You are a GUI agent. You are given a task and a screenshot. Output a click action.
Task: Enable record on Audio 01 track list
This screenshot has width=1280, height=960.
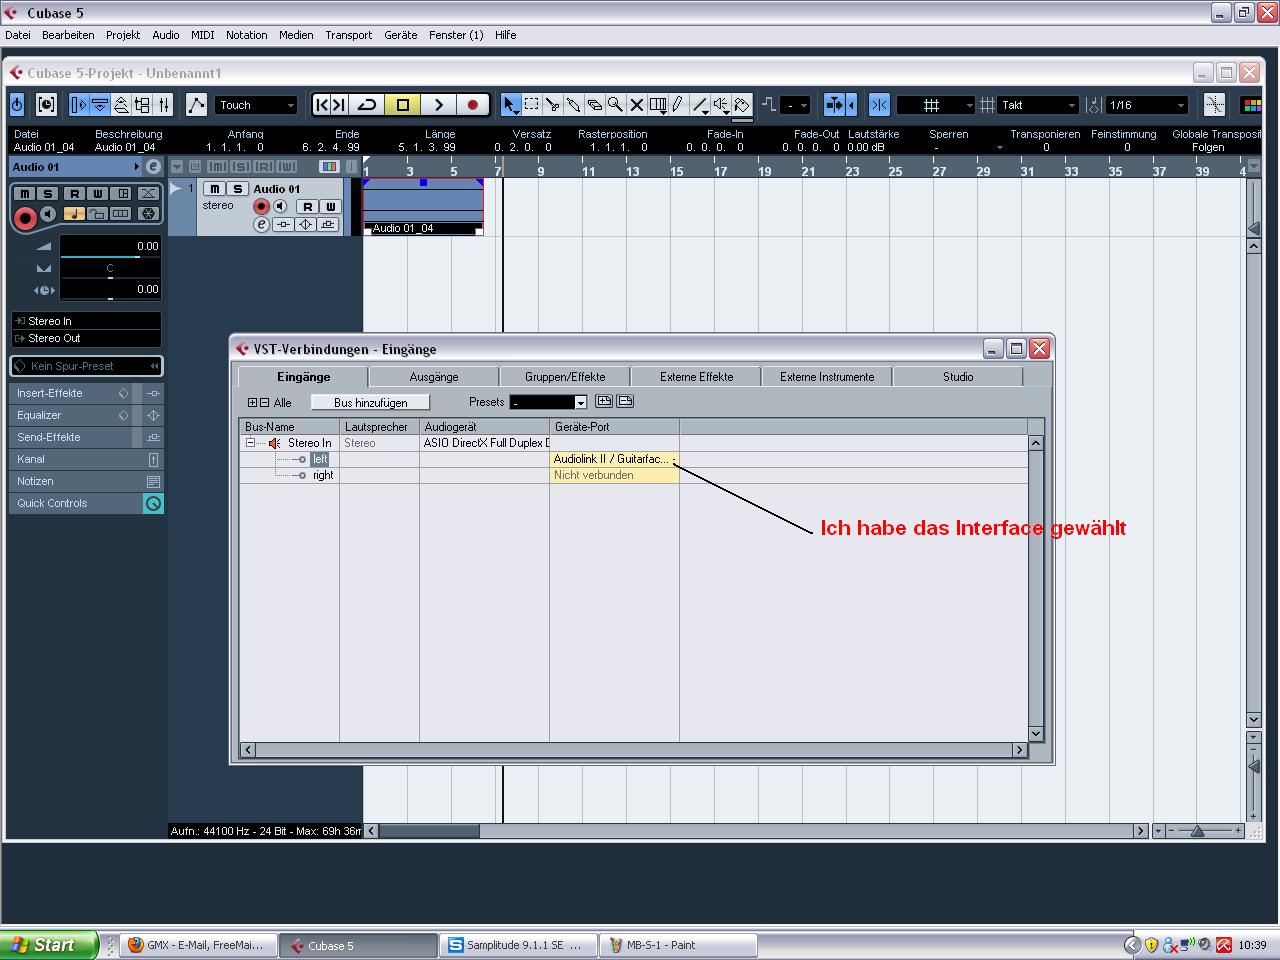point(260,206)
